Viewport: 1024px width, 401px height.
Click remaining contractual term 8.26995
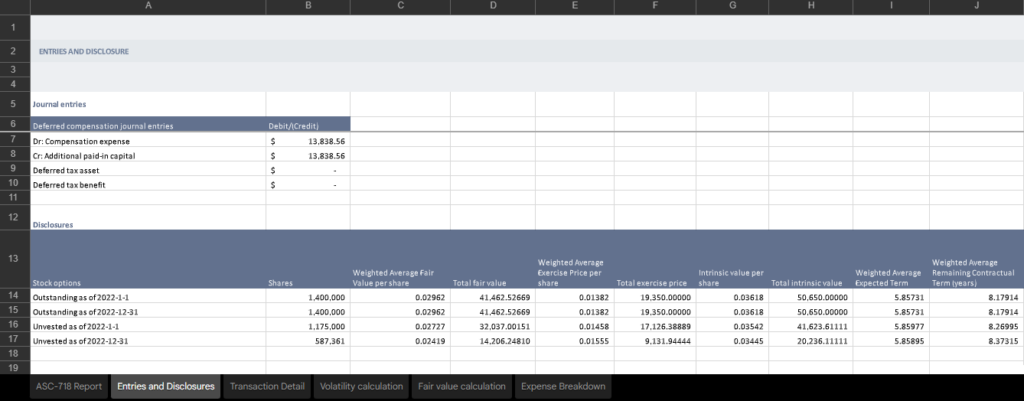tap(976, 326)
